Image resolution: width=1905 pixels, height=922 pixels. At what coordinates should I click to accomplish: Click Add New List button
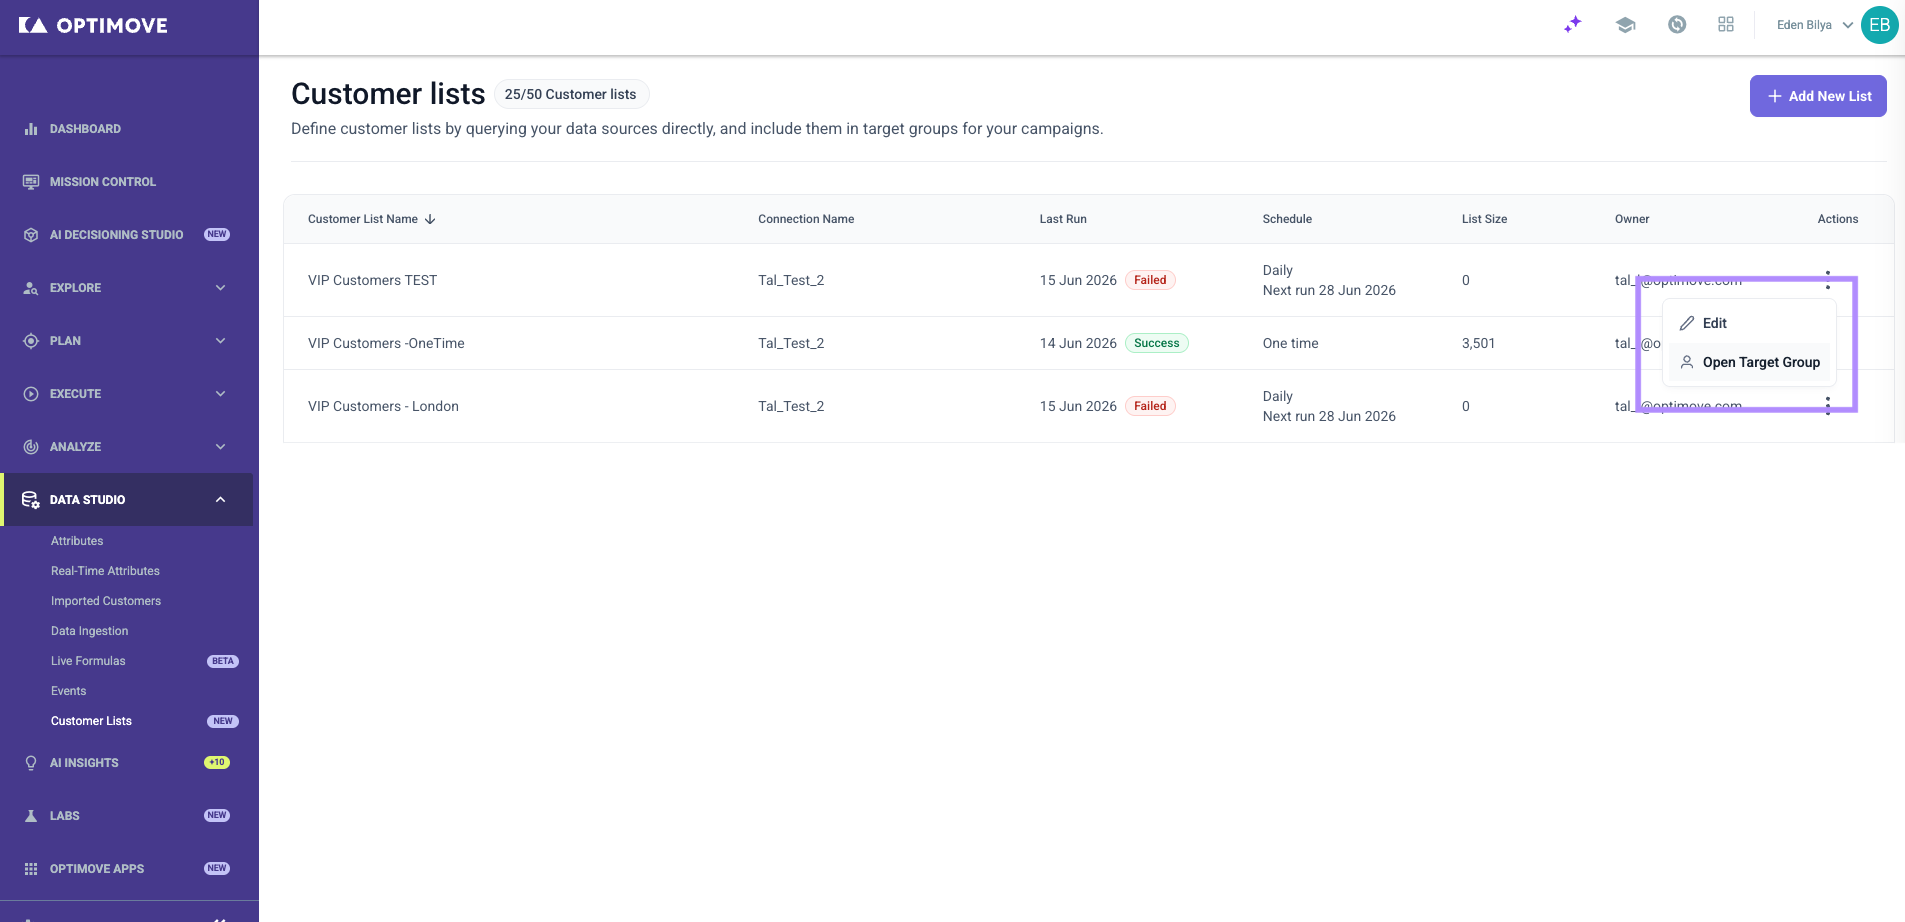[1818, 96]
